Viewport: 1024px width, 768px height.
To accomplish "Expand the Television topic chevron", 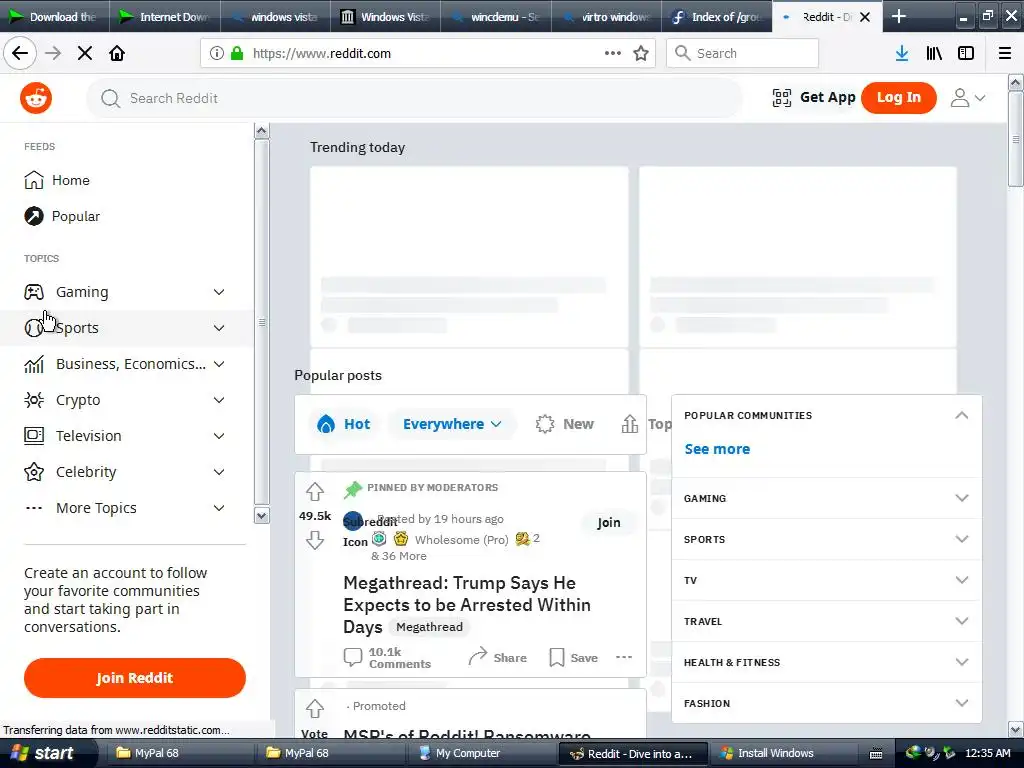I will coord(219,436).
